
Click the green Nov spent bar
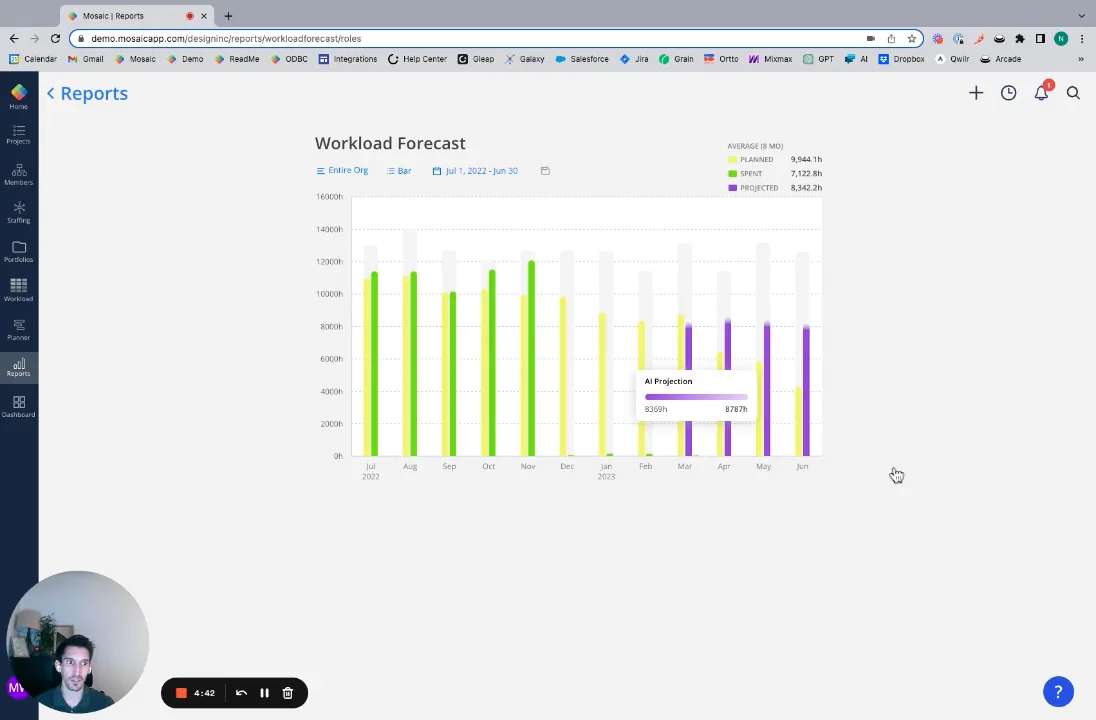532,358
